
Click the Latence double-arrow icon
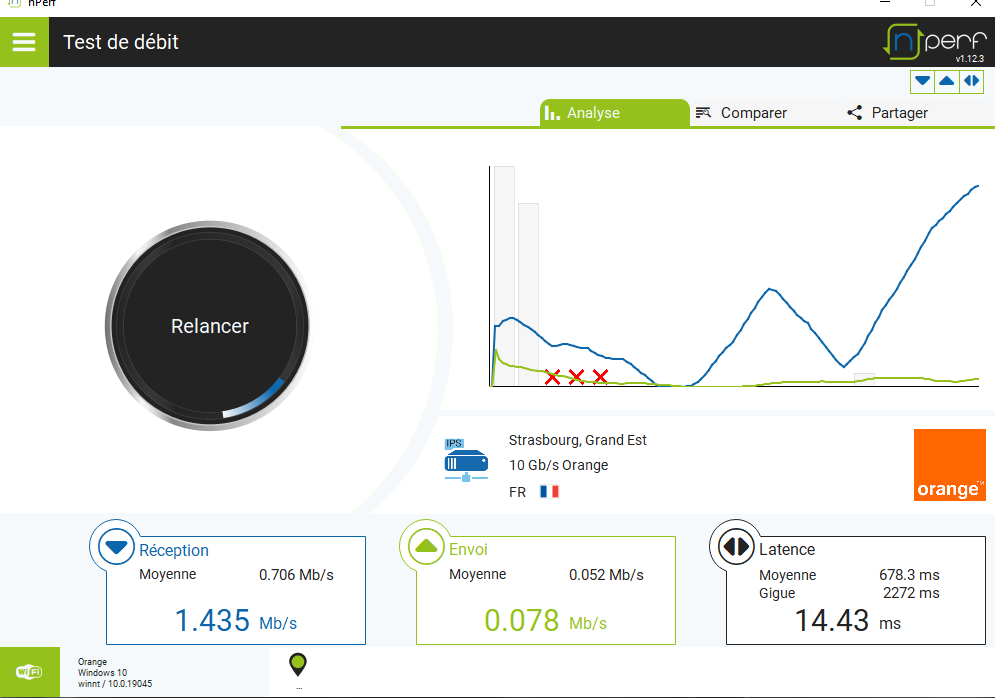736,547
